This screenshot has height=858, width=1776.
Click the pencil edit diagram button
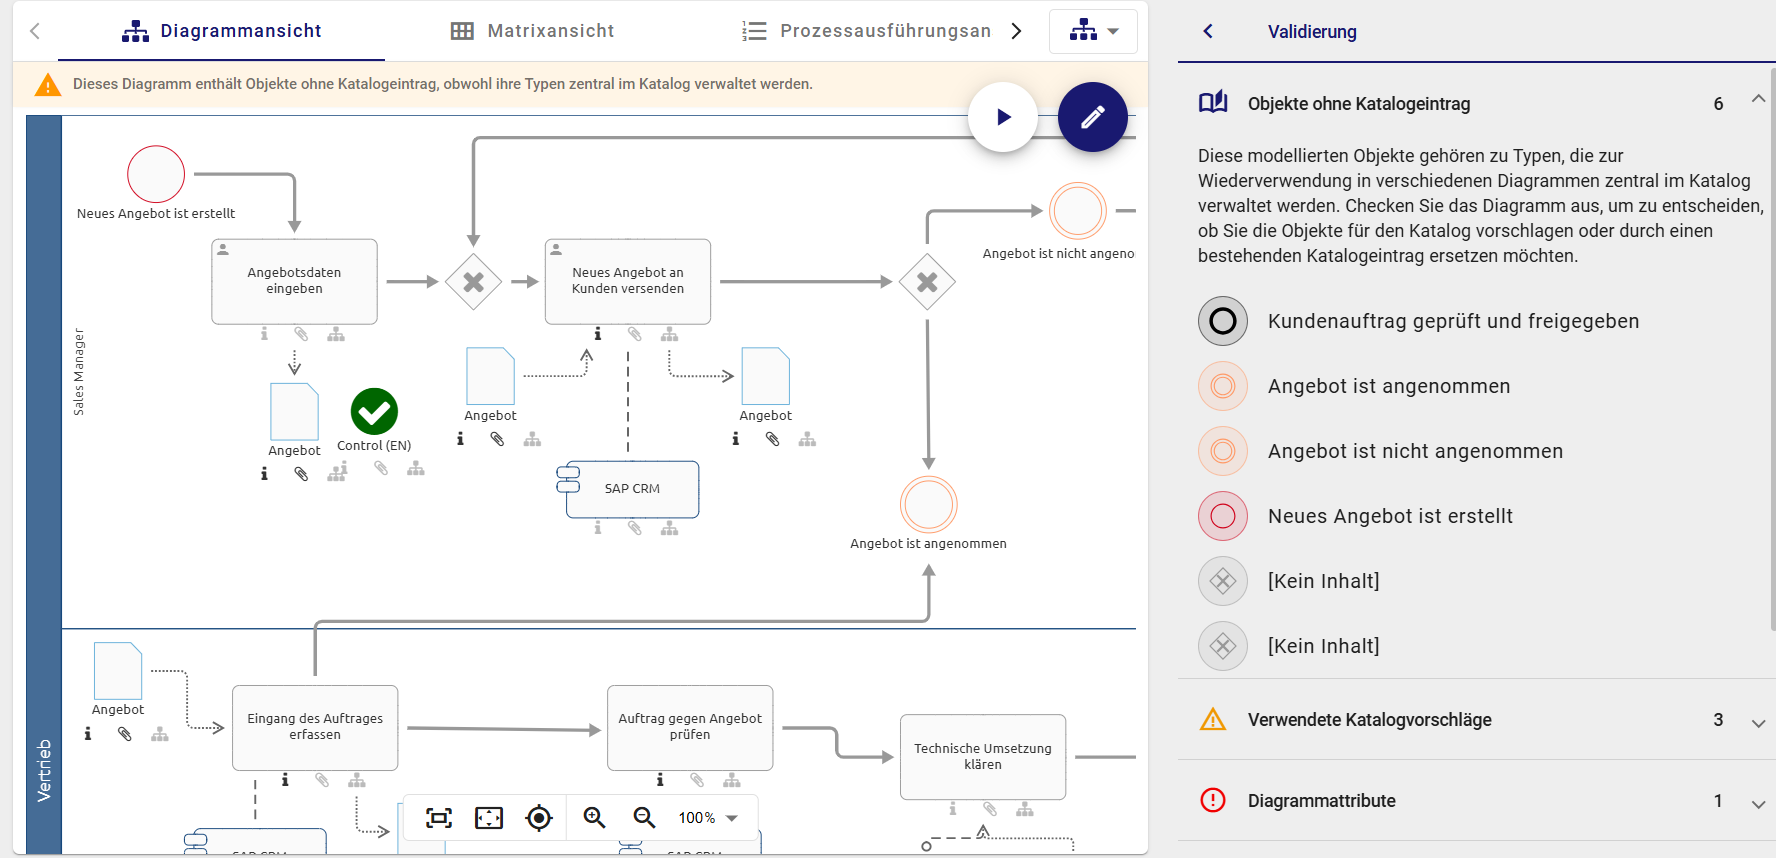click(x=1093, y=117)
